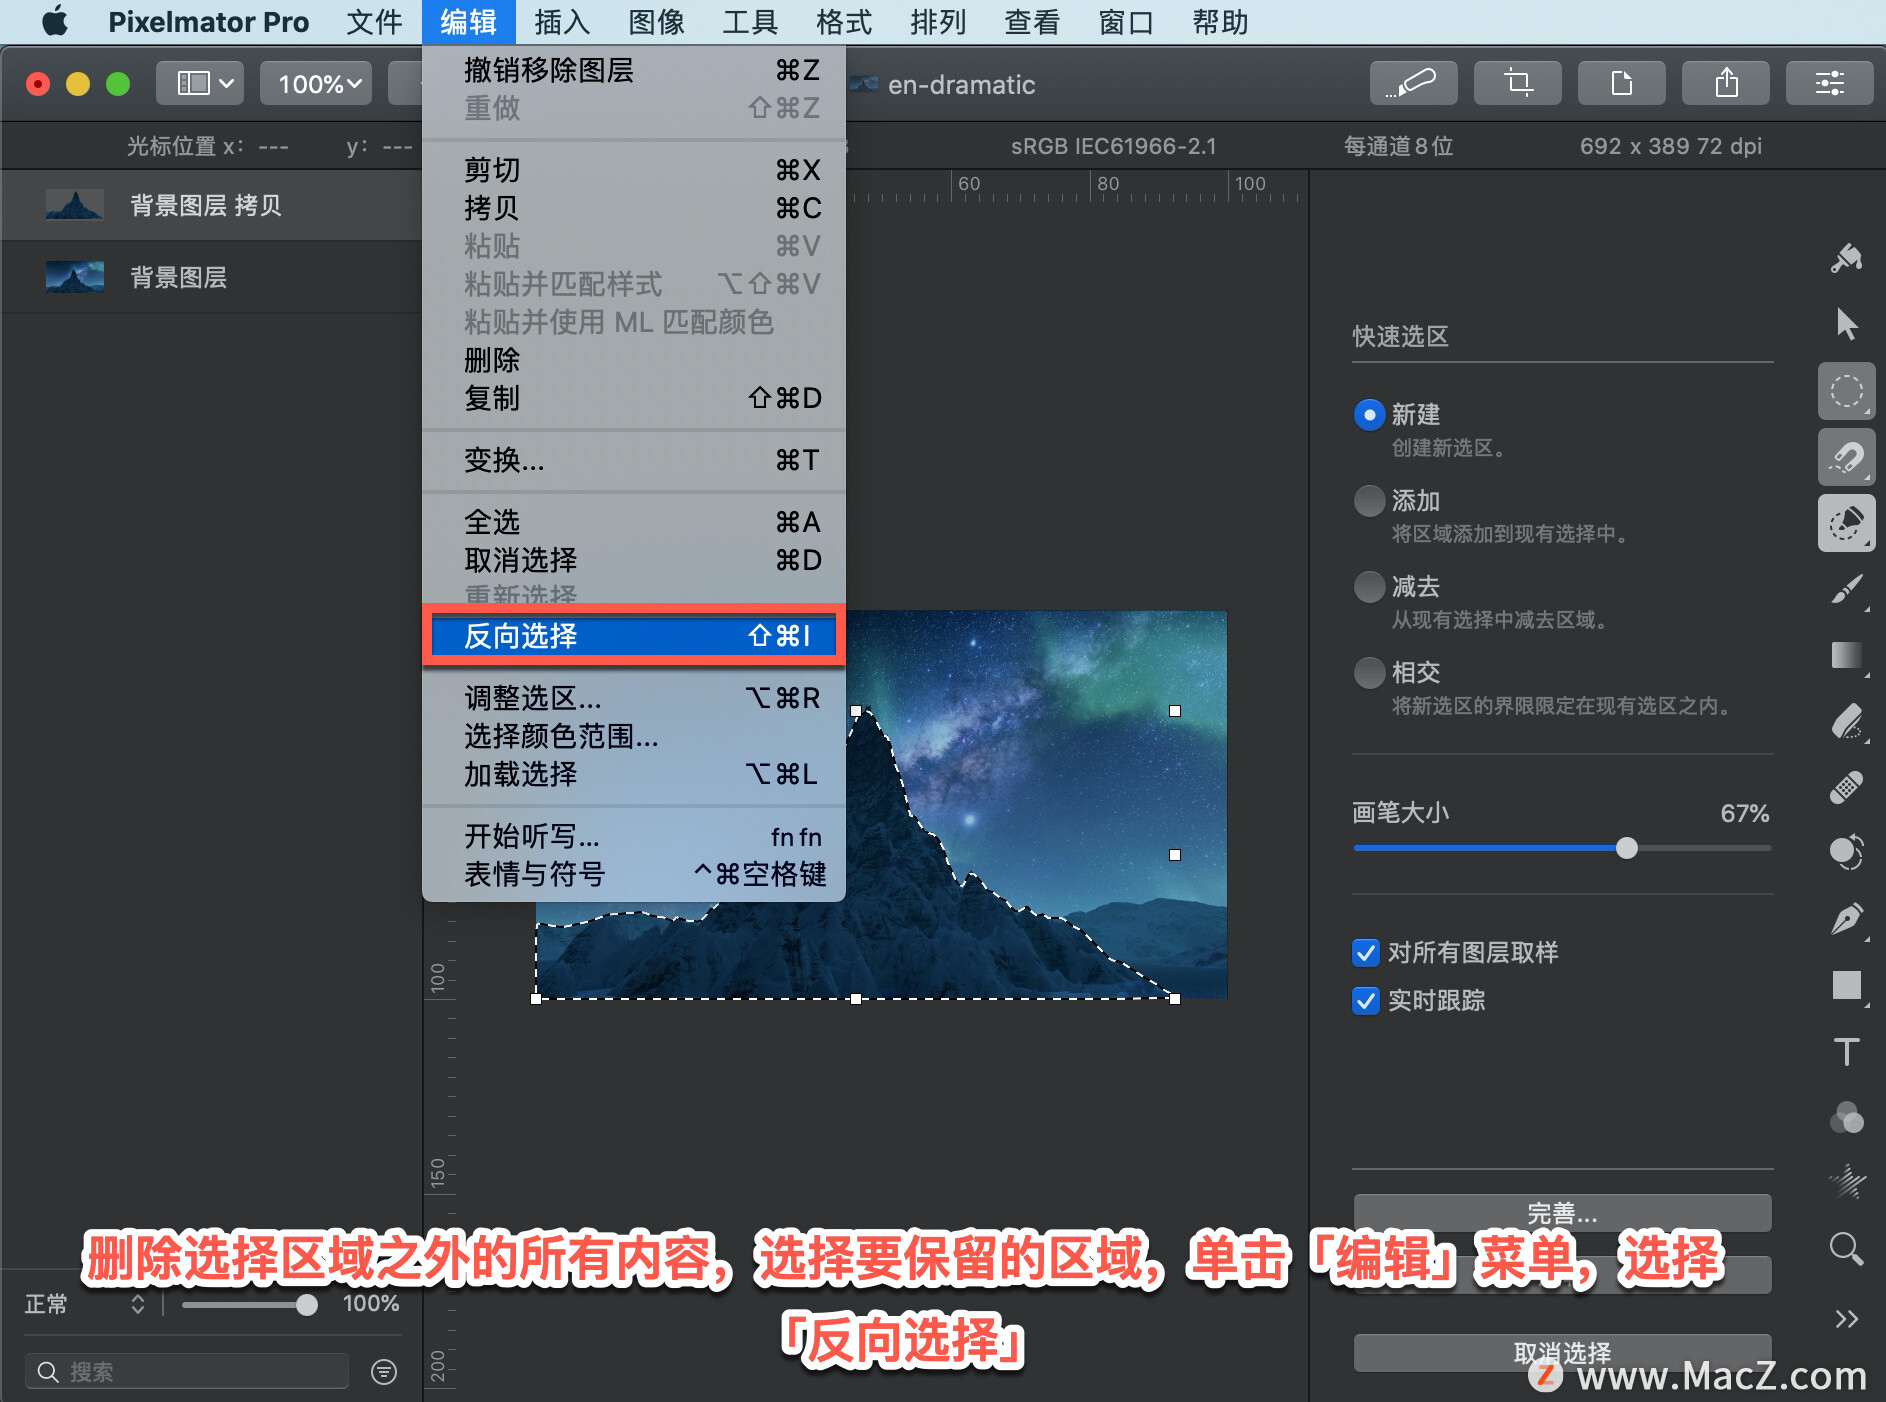Screen dimensions: 1886x1402
Task: Select the Pen tool in the sidebar
Action: coord(1847,919)
